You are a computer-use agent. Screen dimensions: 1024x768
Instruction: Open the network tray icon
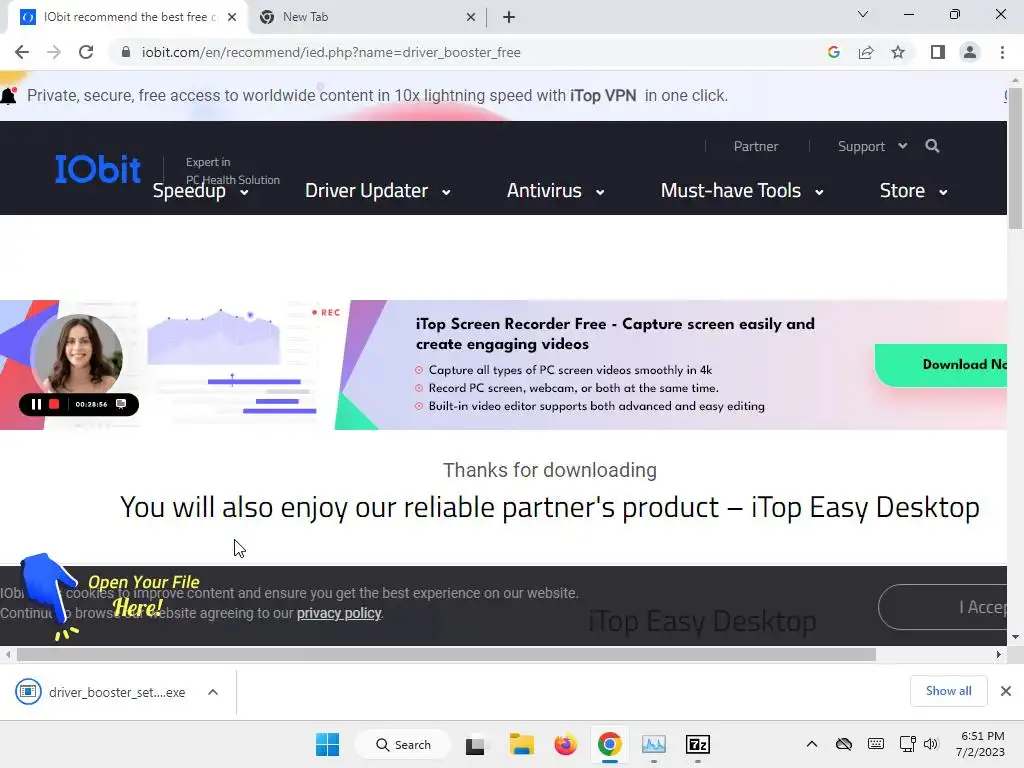pyautogui.click(x=907, y=744)
